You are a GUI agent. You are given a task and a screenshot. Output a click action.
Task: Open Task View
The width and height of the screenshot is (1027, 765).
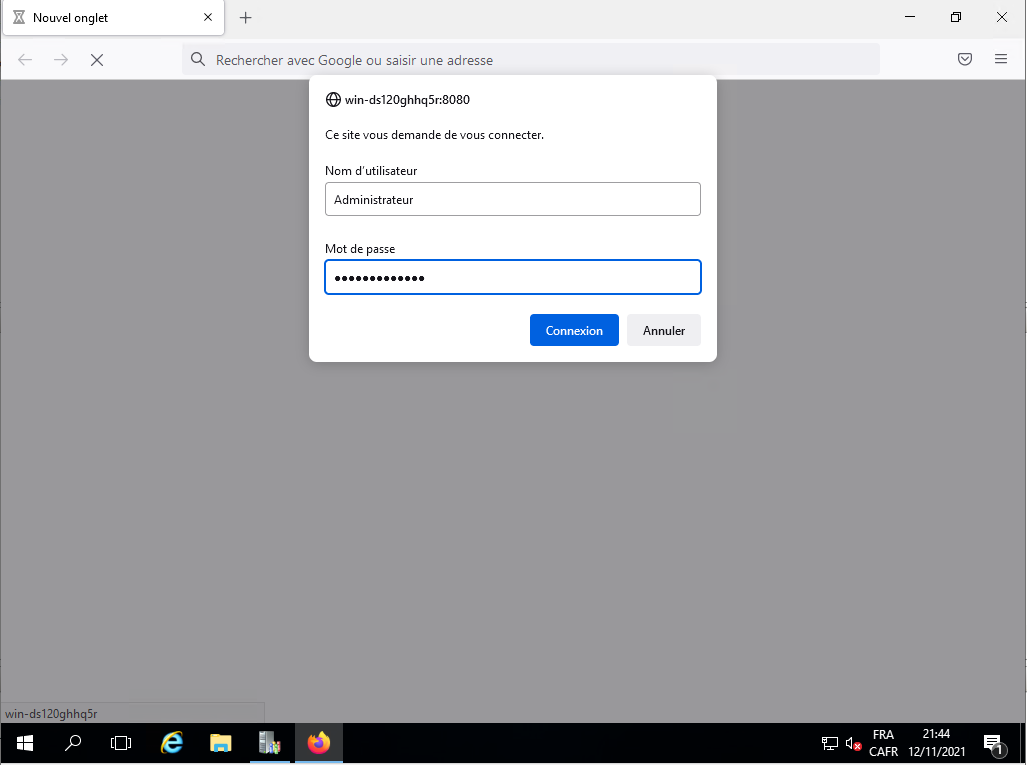tap(121, 743)
